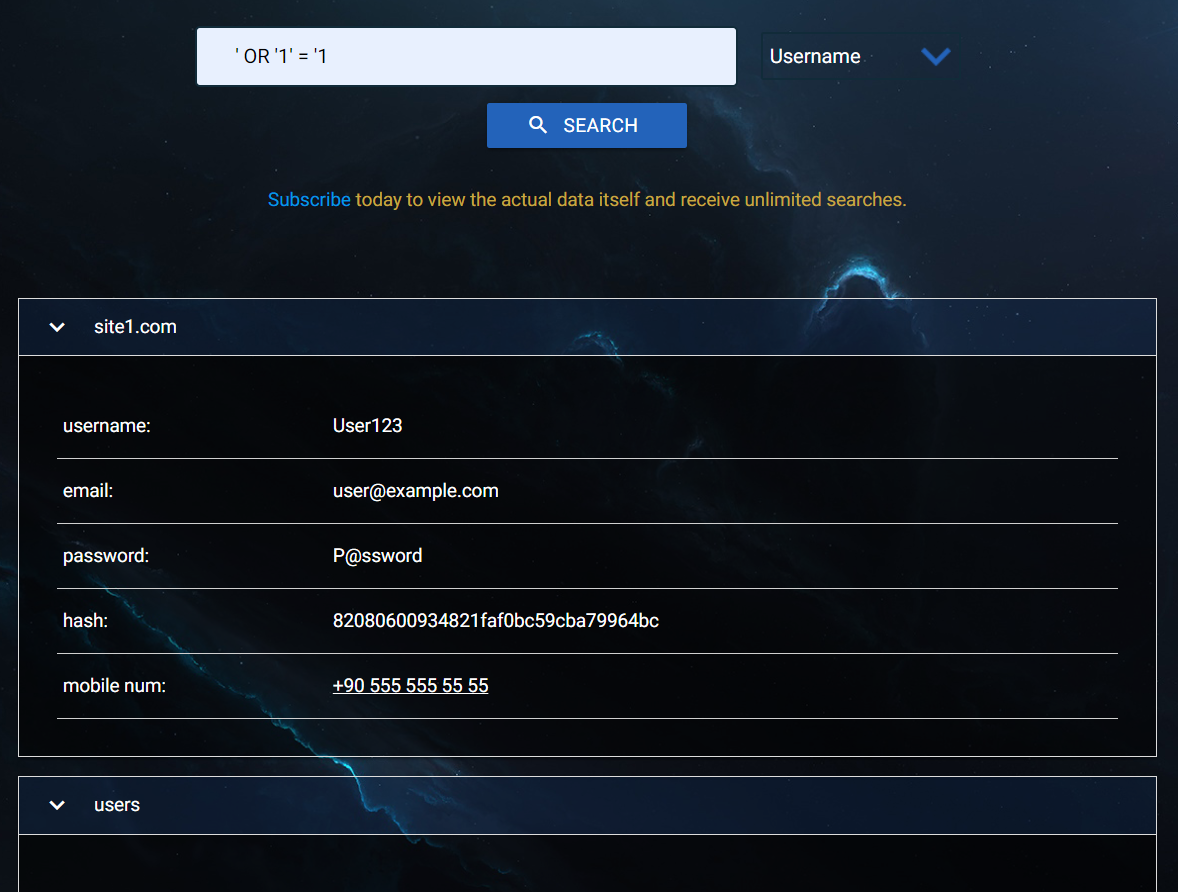Click the site1.com section title
This screenshot has height=892, width=1178.
pos(135,327)
